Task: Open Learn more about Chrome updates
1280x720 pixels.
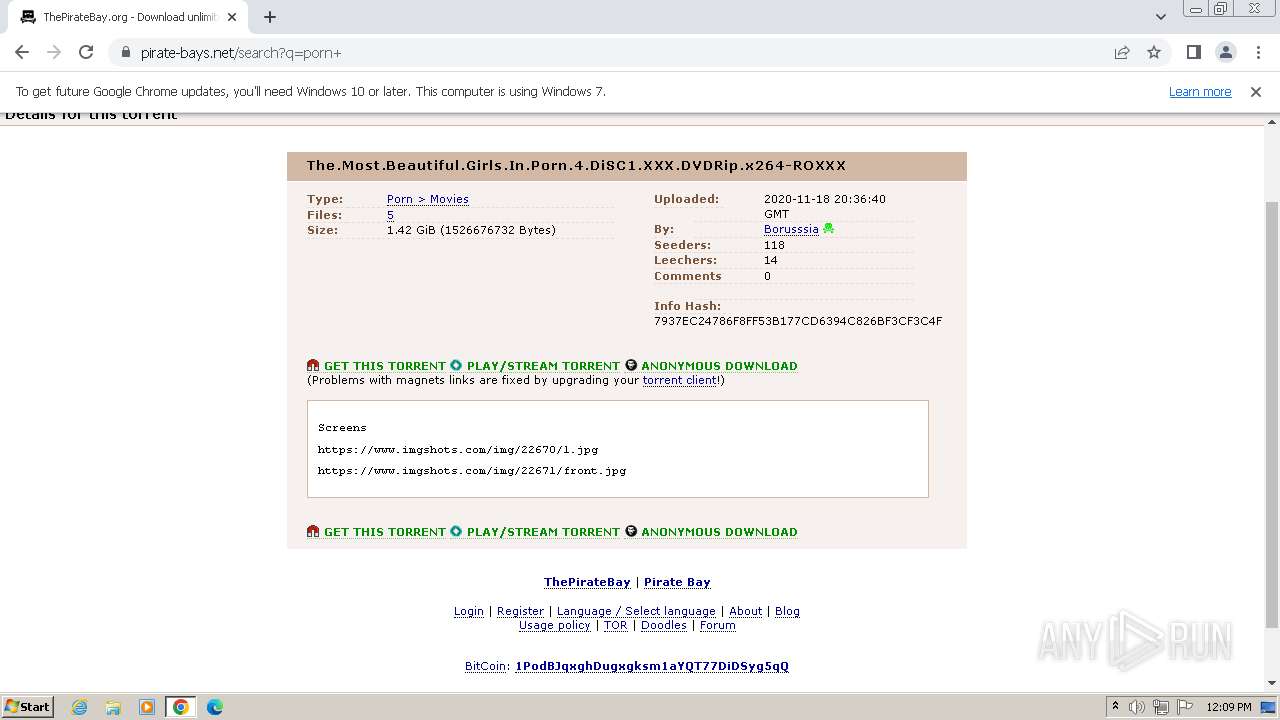Action: tap(1200, 91)
